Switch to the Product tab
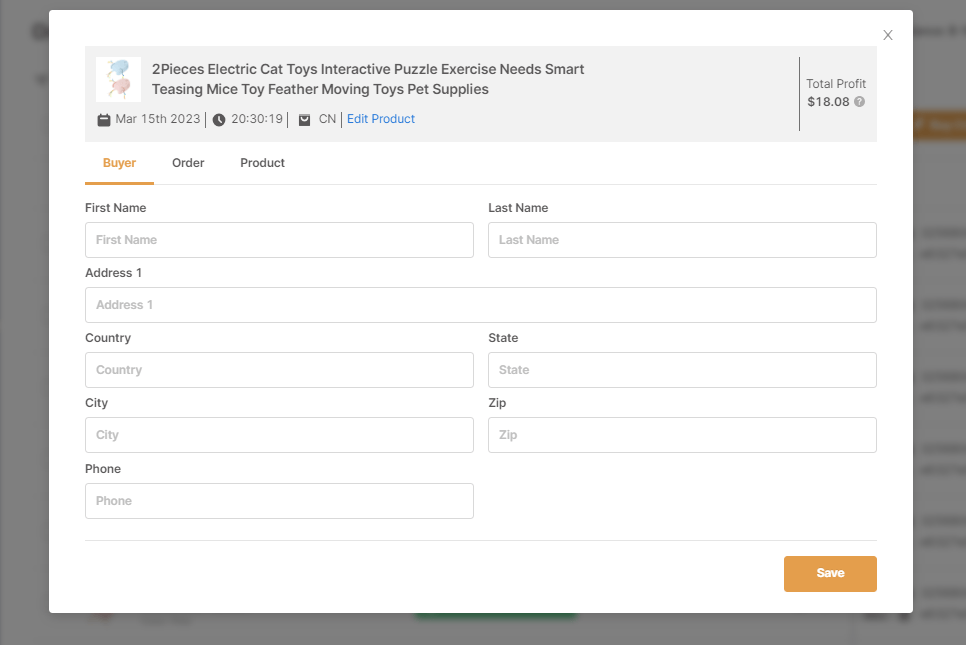The width and height of the screenshot is (966, 645). tap(262, 162)
